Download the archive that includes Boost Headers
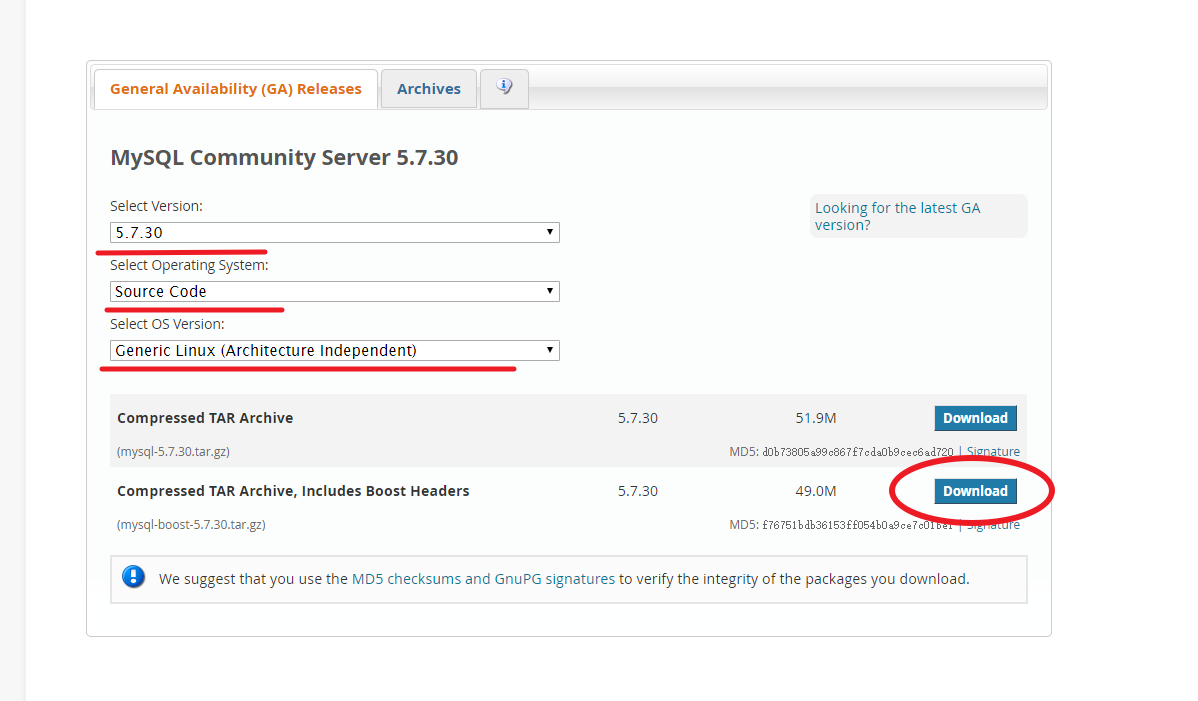This screenshot has height=701, width=1198. coord(975,491)
